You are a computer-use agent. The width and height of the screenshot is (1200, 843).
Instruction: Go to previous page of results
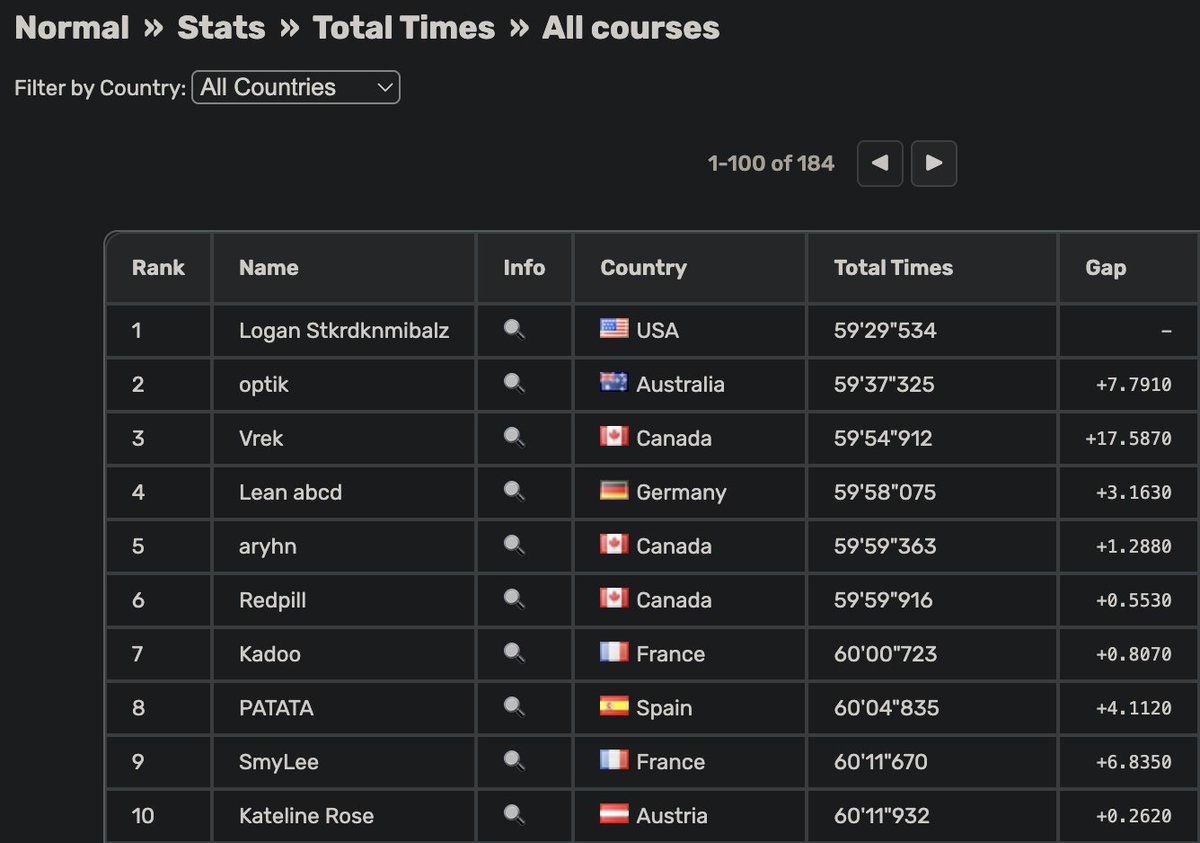(880, 163)
